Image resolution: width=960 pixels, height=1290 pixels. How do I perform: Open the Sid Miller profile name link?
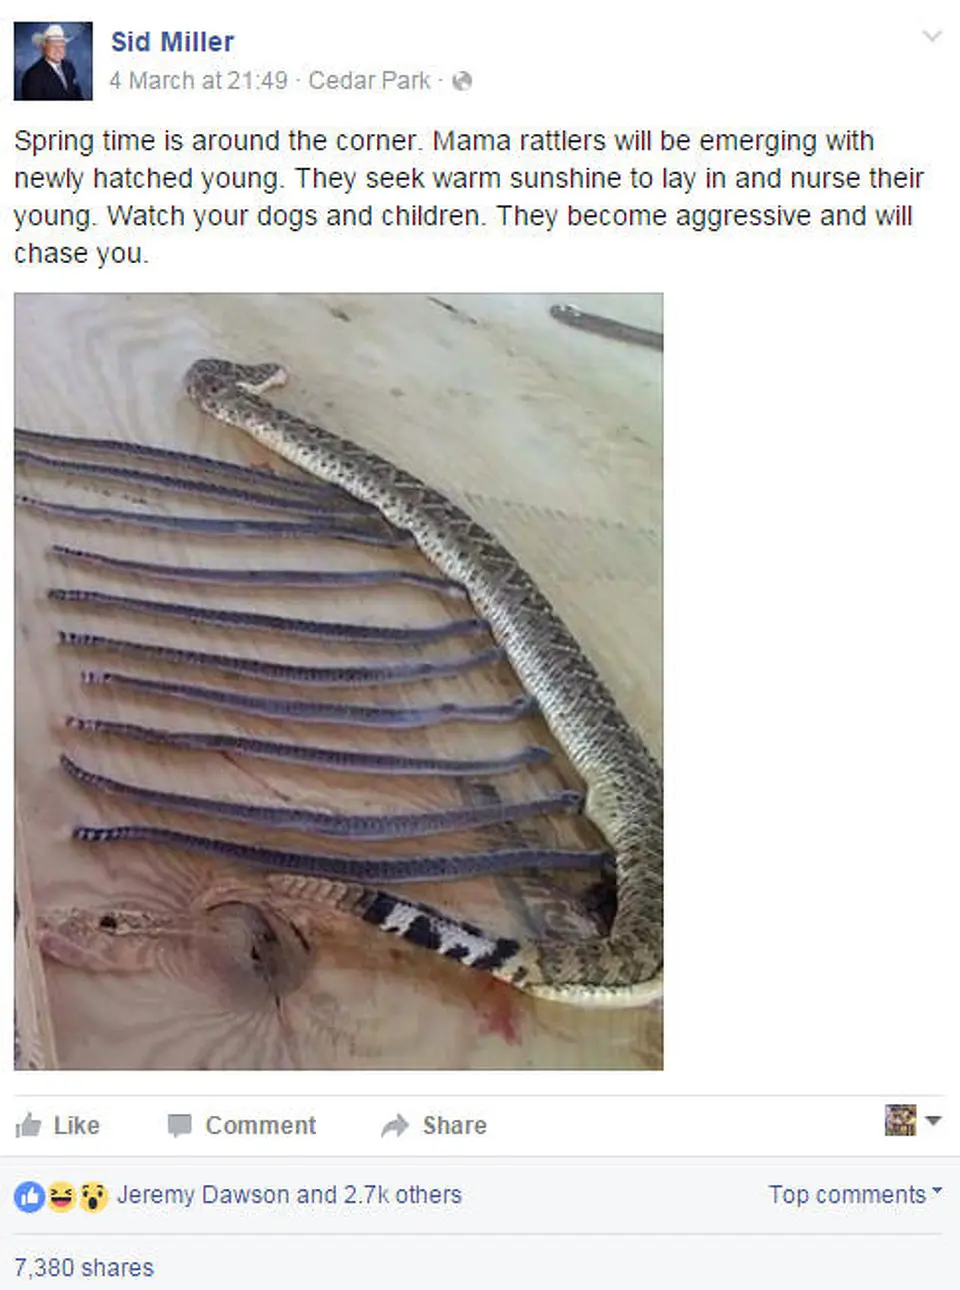[172, 42]
